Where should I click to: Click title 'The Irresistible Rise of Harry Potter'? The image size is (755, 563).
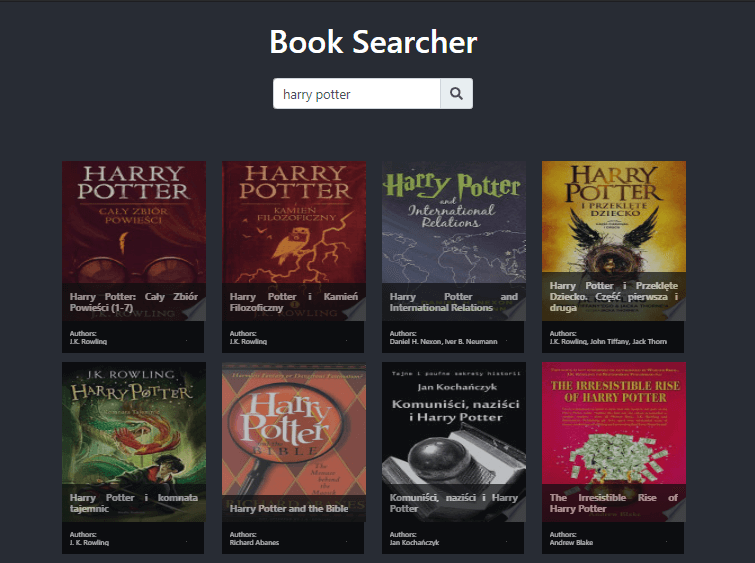(x=613, y=503)
